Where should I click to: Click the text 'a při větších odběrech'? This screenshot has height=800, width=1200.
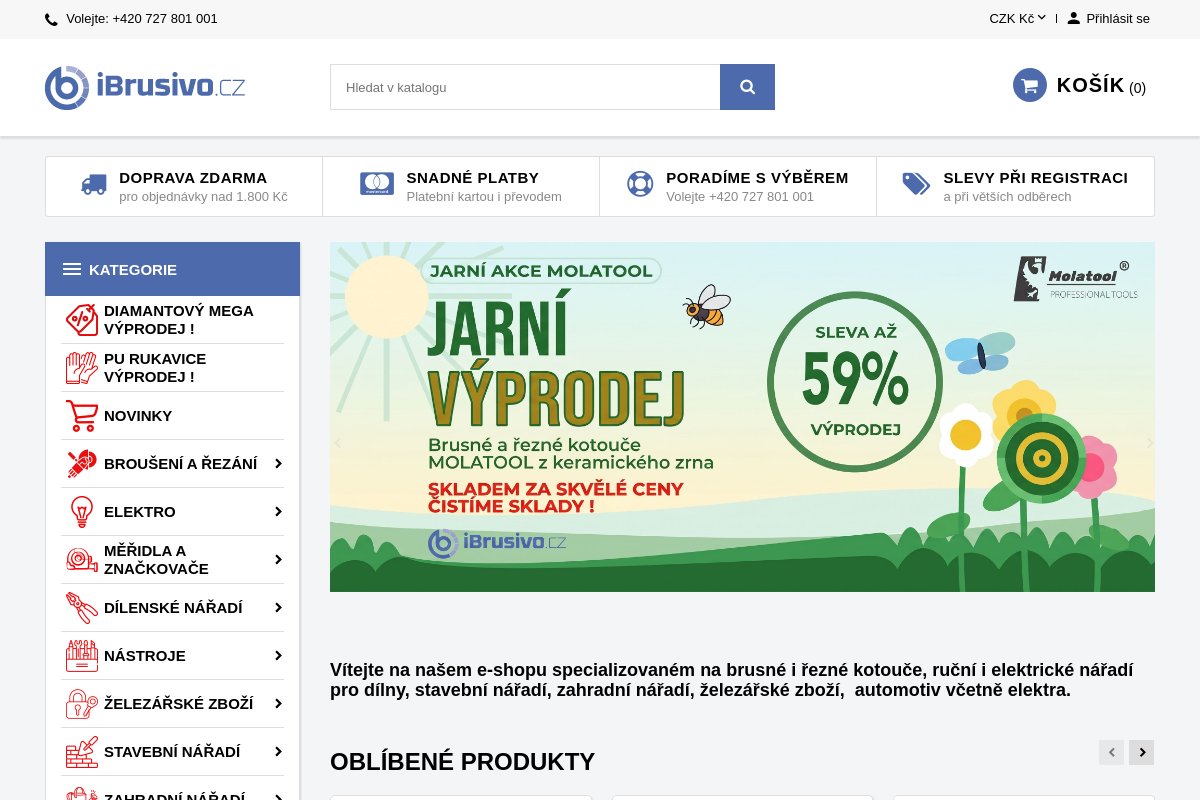[x=1007, y=197]
